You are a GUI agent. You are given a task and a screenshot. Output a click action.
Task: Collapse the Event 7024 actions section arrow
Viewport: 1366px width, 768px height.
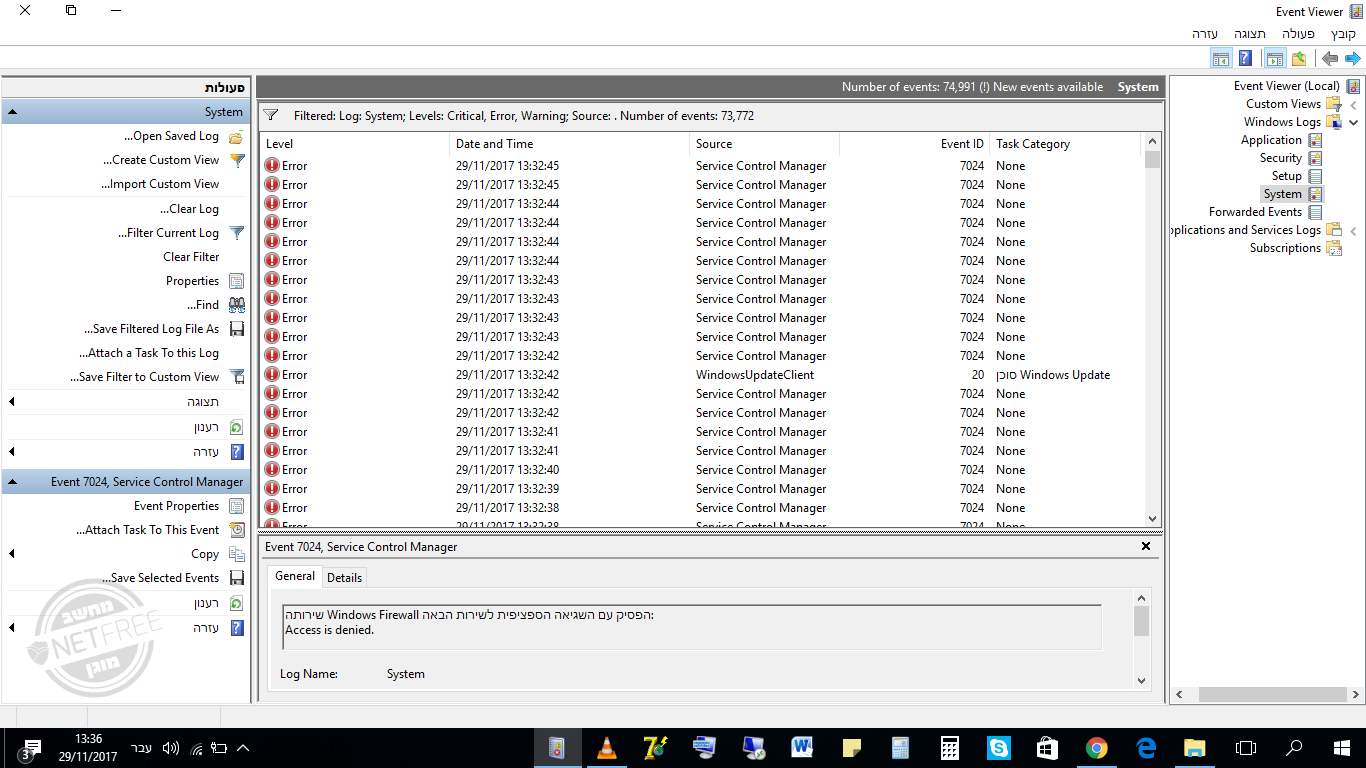point(12,482)
